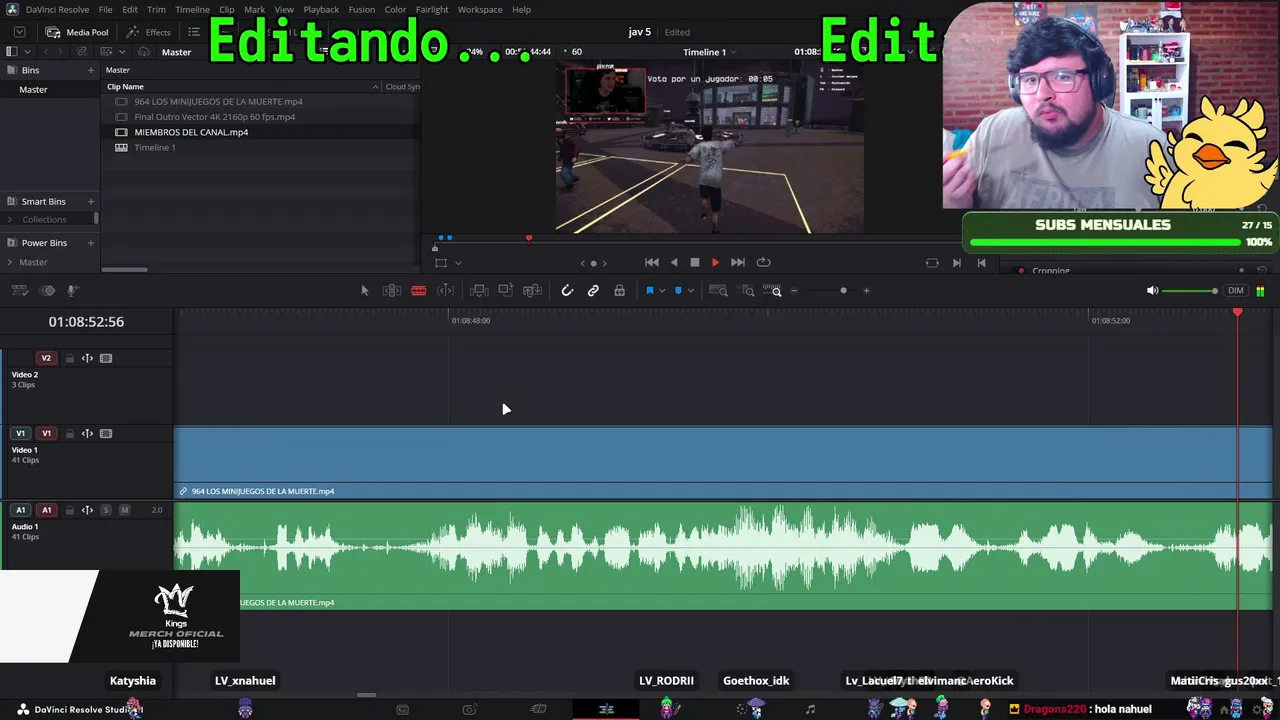Zoom in timeline with plus button
This screenshot has height=720, width=1280.
(866, 291)
